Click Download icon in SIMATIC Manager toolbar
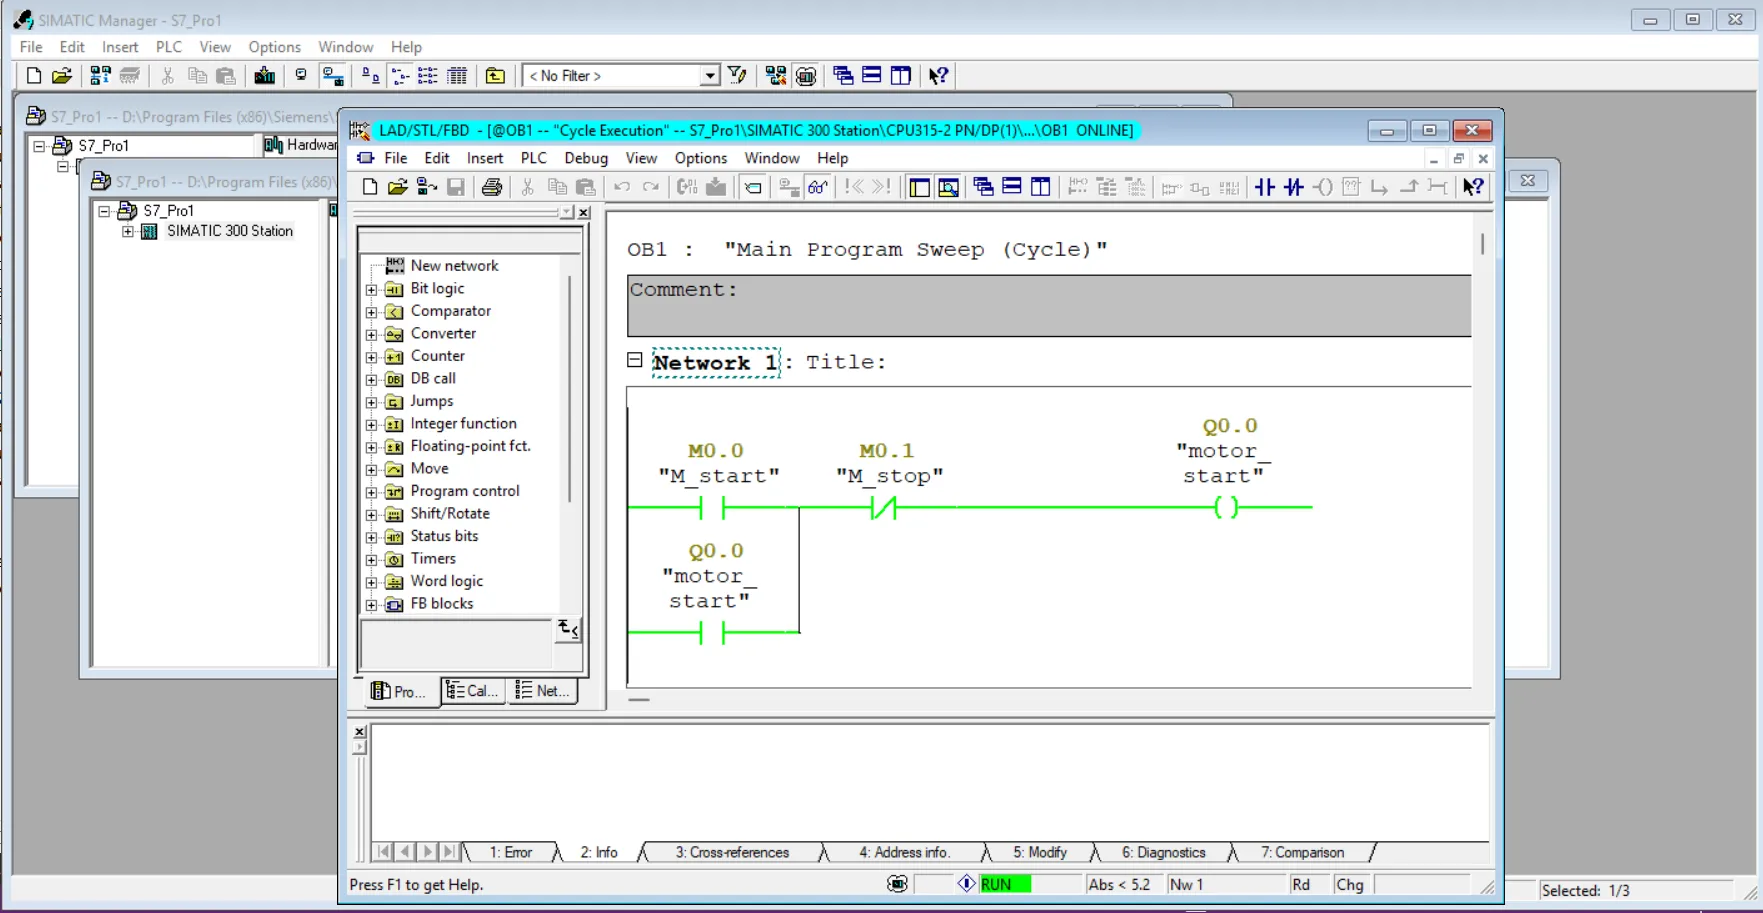The height and width of the screenshot is (913, 1763). coord(264,76)
